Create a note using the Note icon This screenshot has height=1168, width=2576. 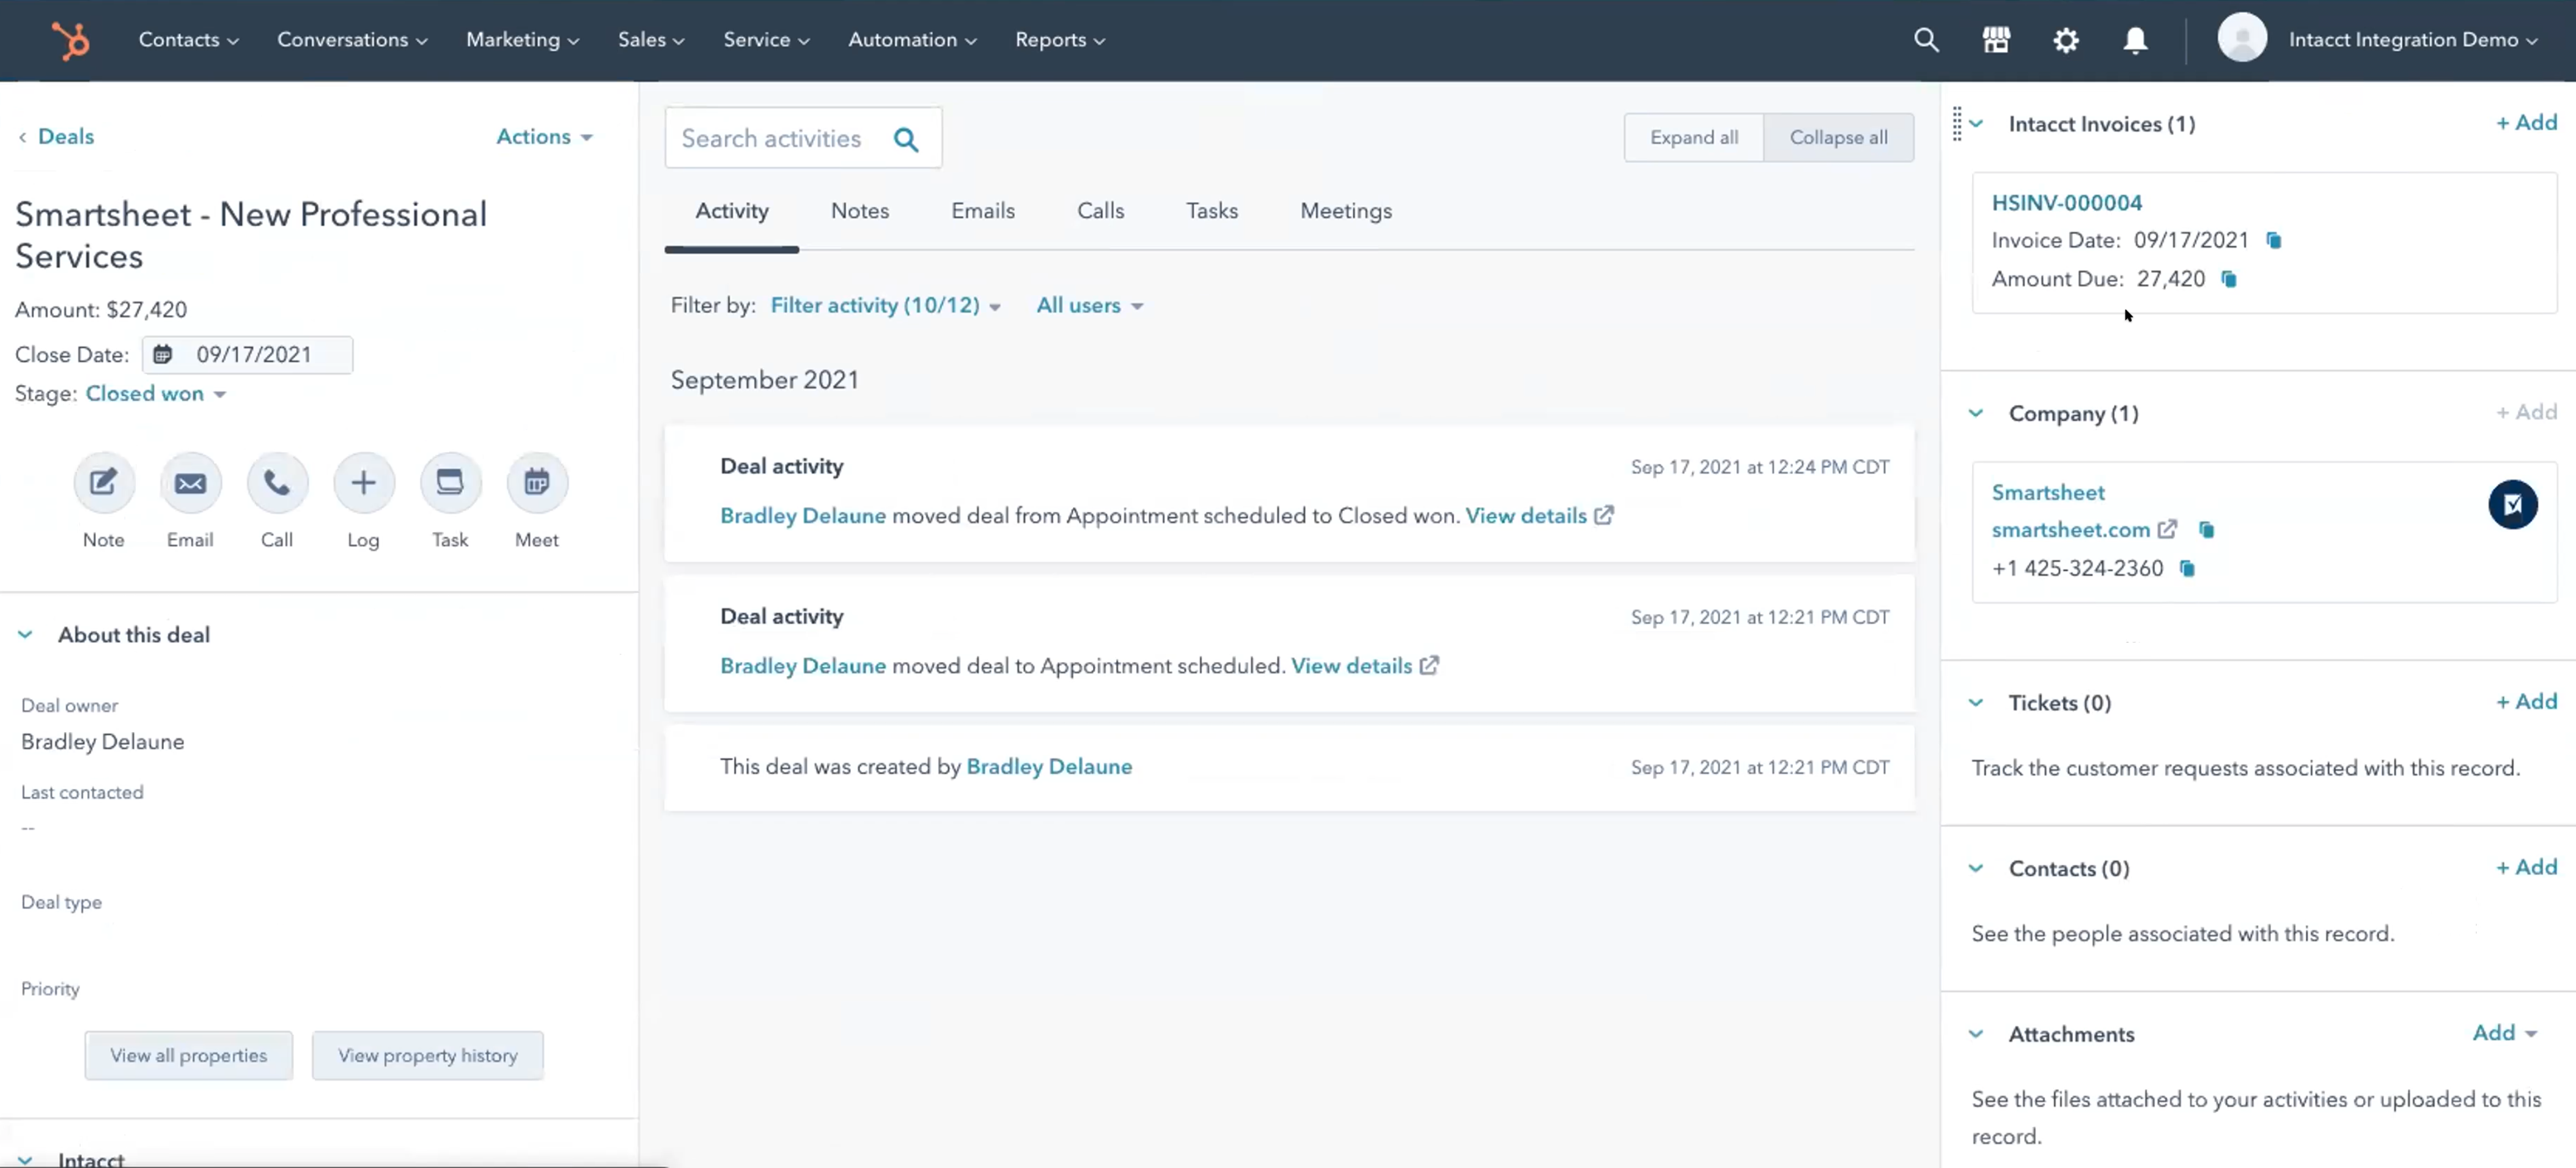[103, 482]
